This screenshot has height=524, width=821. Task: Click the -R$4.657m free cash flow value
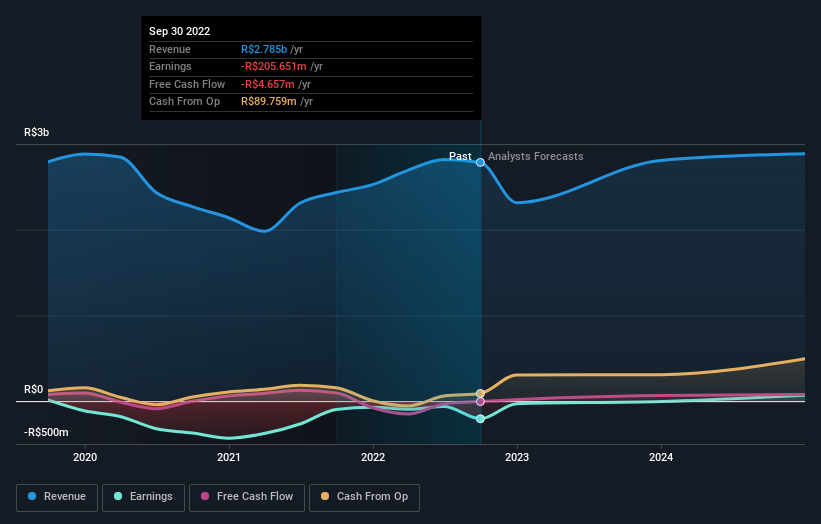click(268, 84)
